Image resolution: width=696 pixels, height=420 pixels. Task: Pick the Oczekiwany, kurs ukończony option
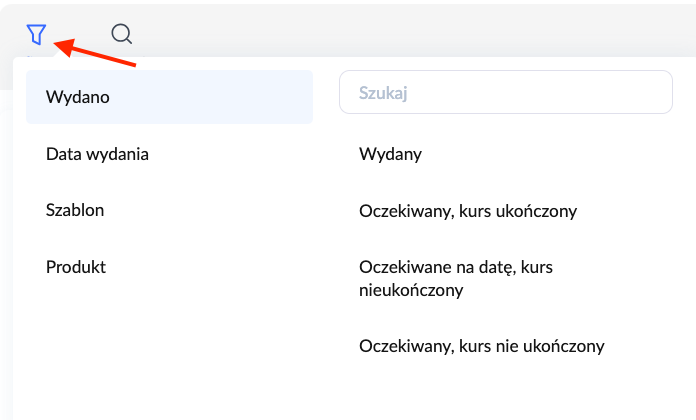click(x=468, y=211)
